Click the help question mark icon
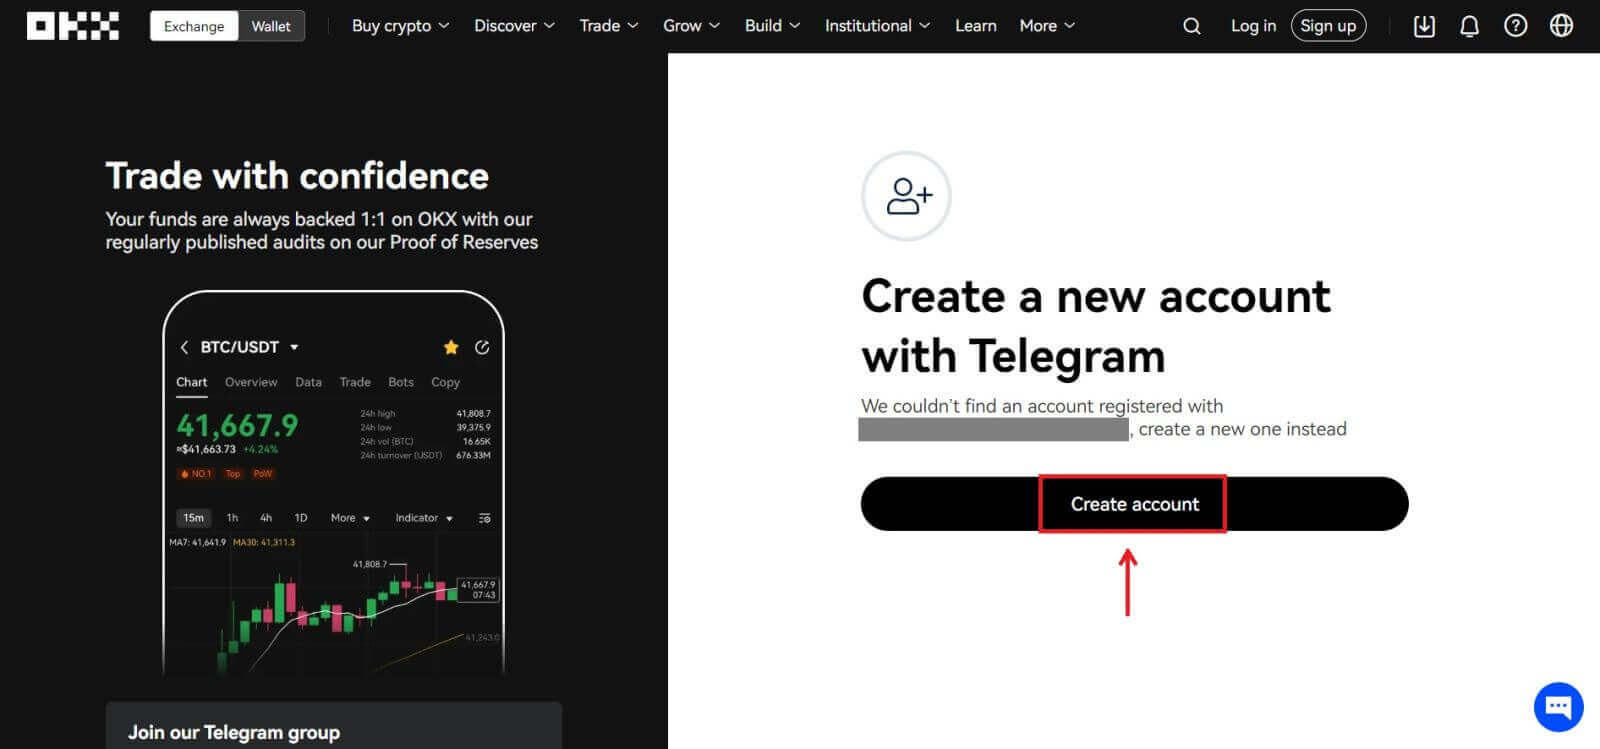The image size is (1600, 749). pos(1516,25)
